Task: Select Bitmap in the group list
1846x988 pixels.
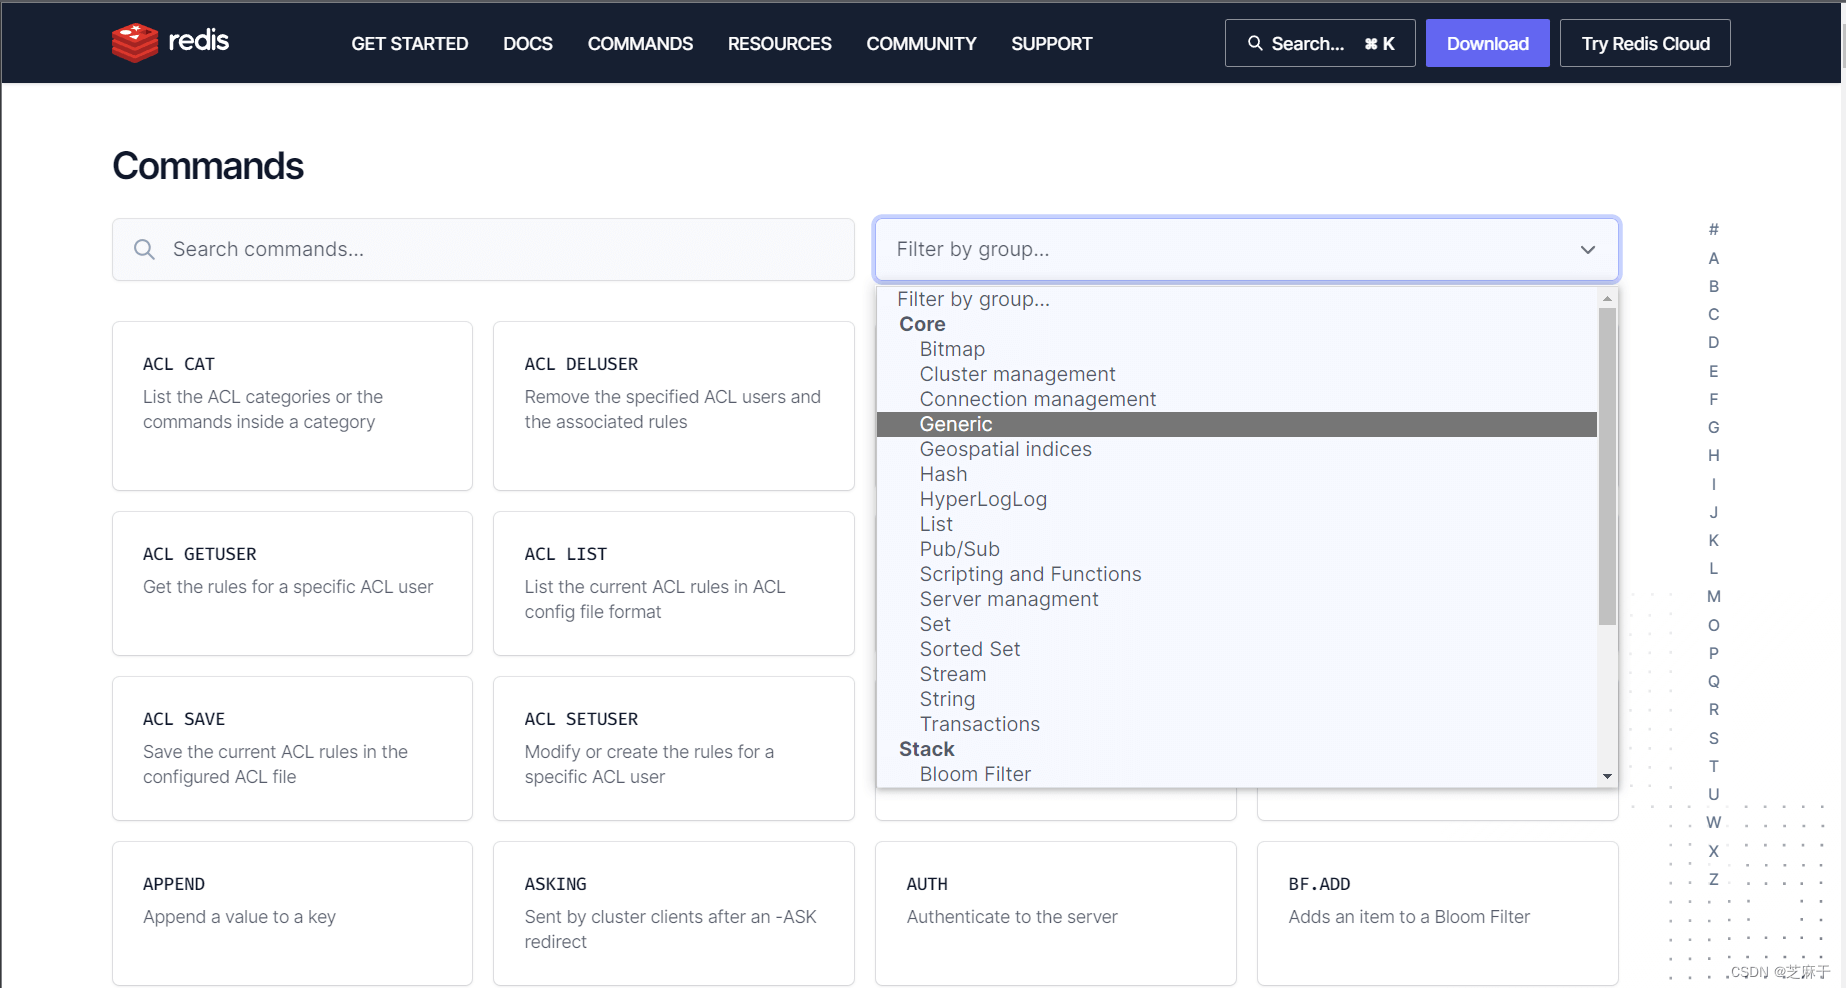Action: coord(1237,349)
